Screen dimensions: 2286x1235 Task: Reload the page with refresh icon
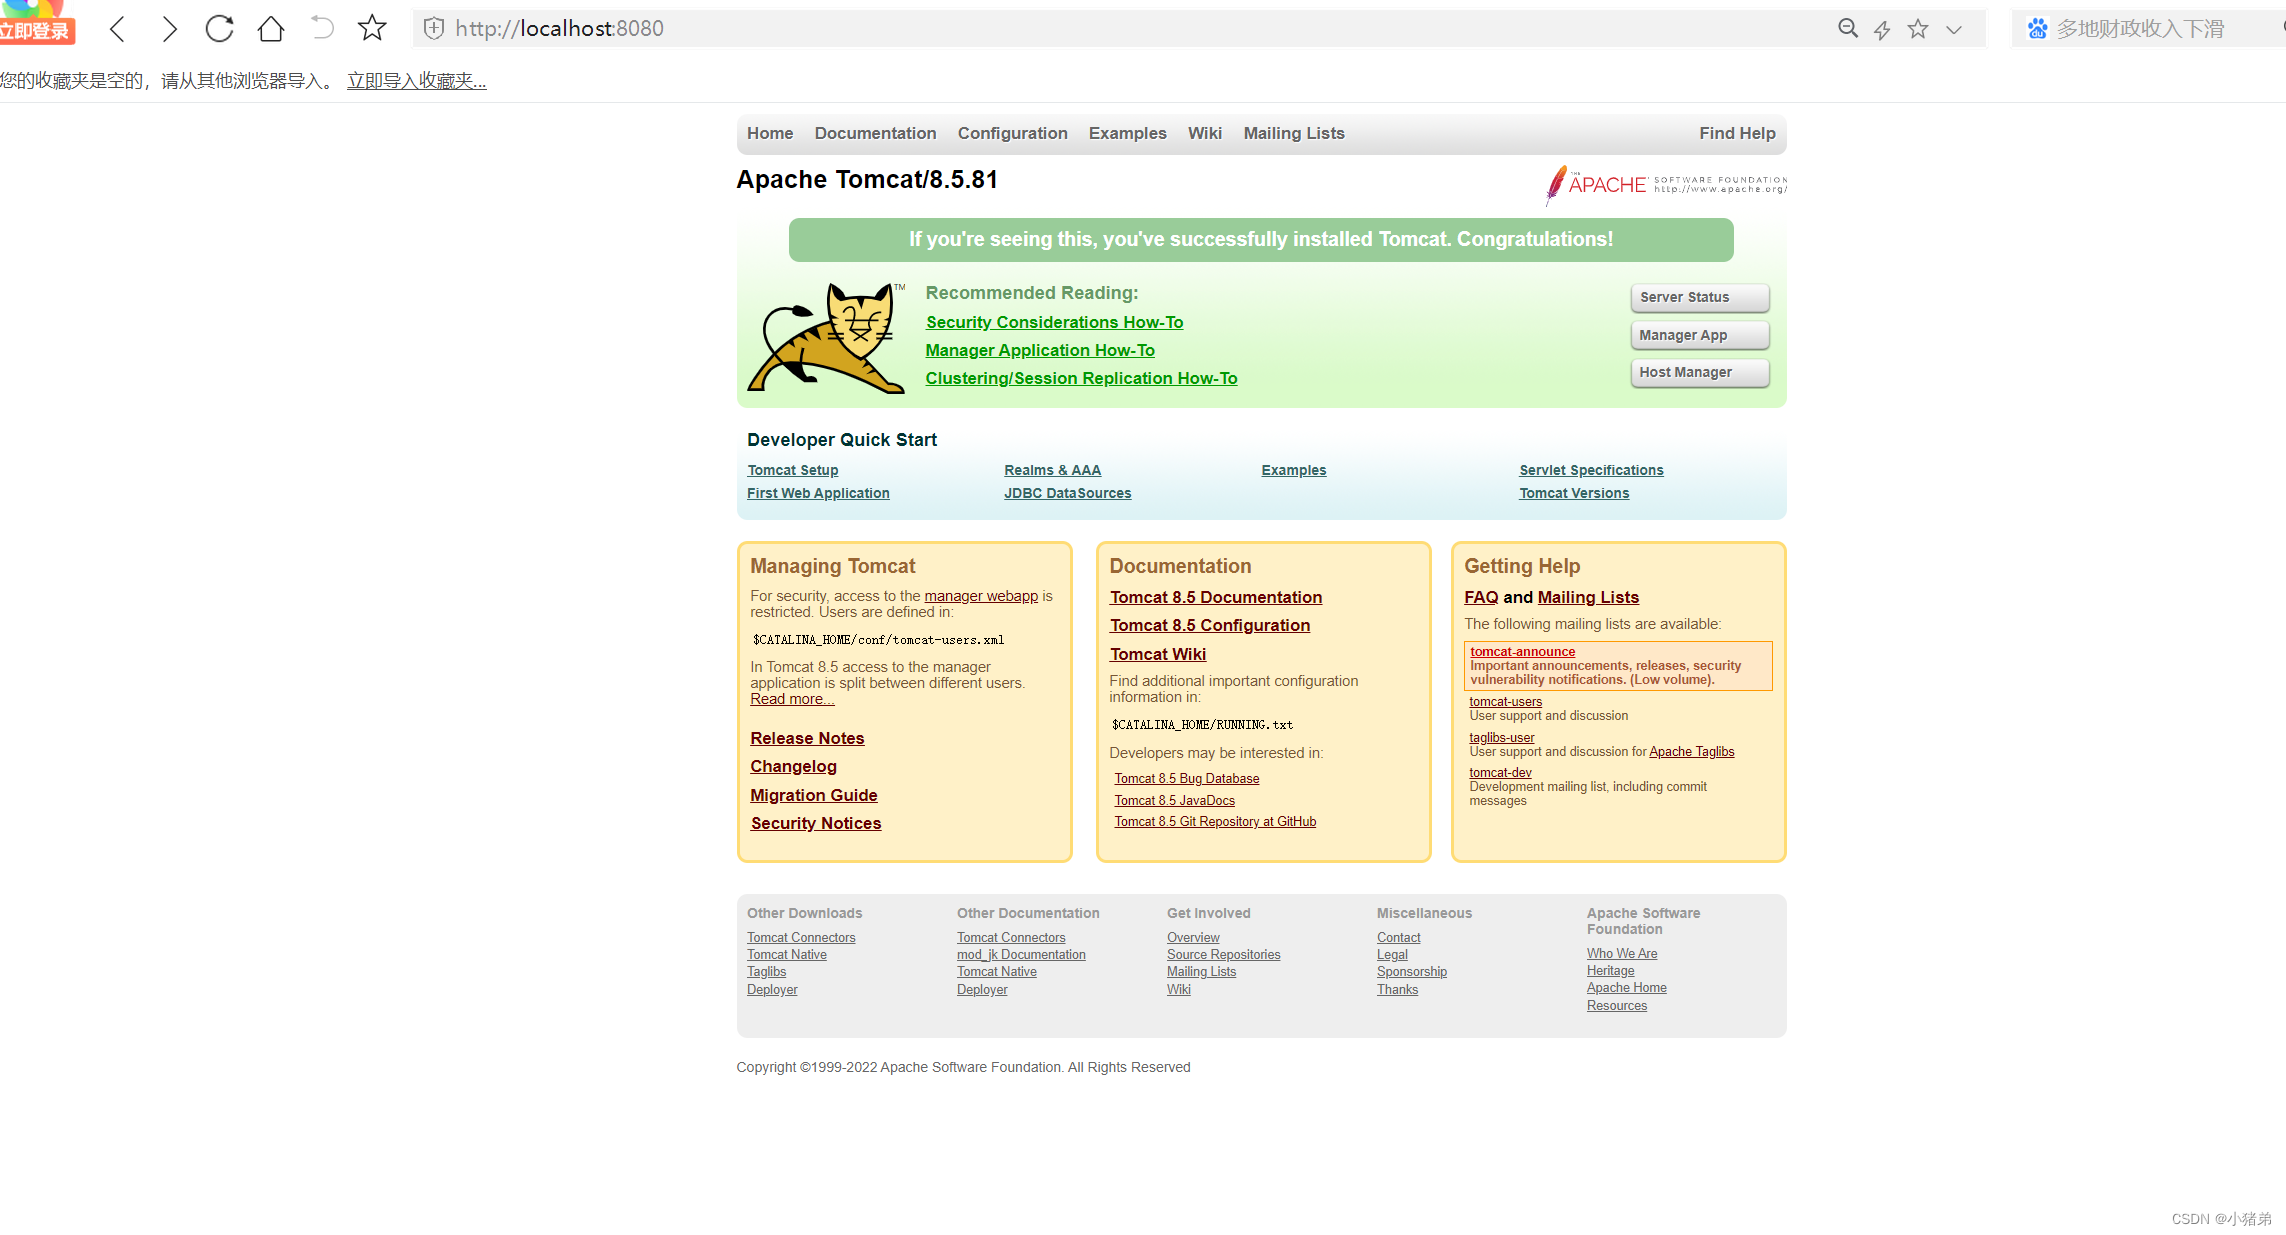[x=219, y=29]
